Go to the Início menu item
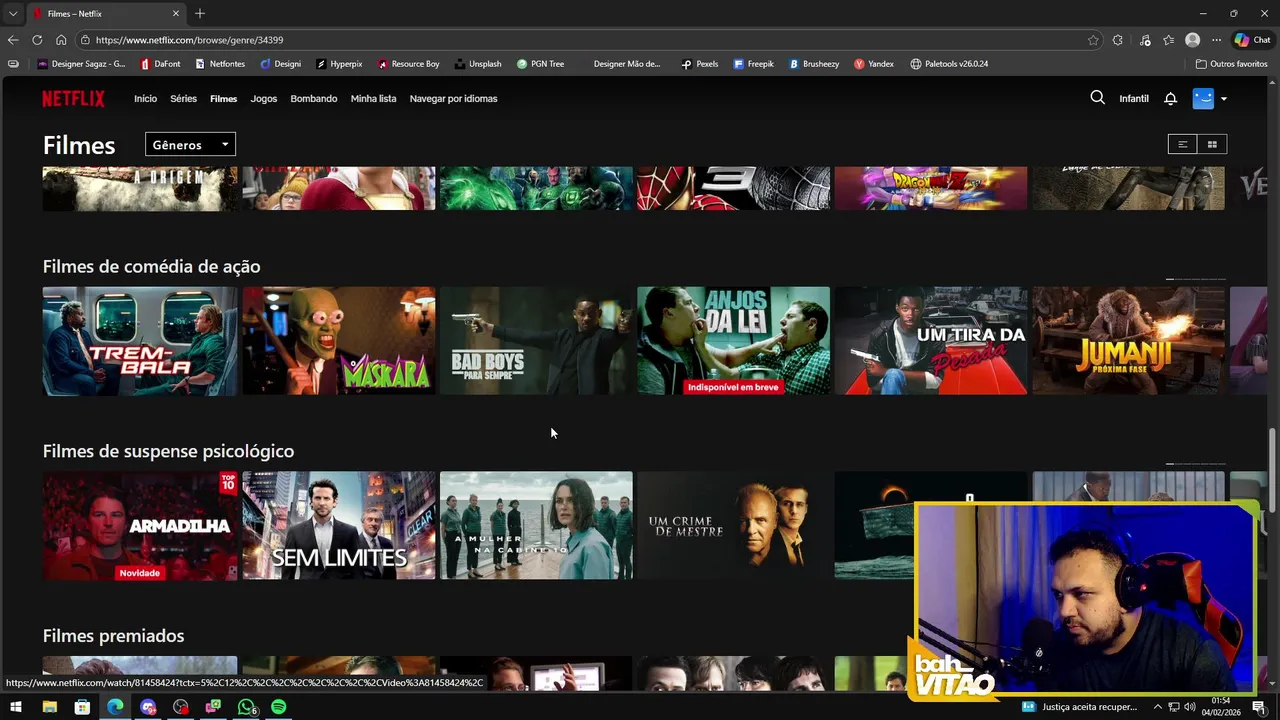1280x720 pixels. 146,99
